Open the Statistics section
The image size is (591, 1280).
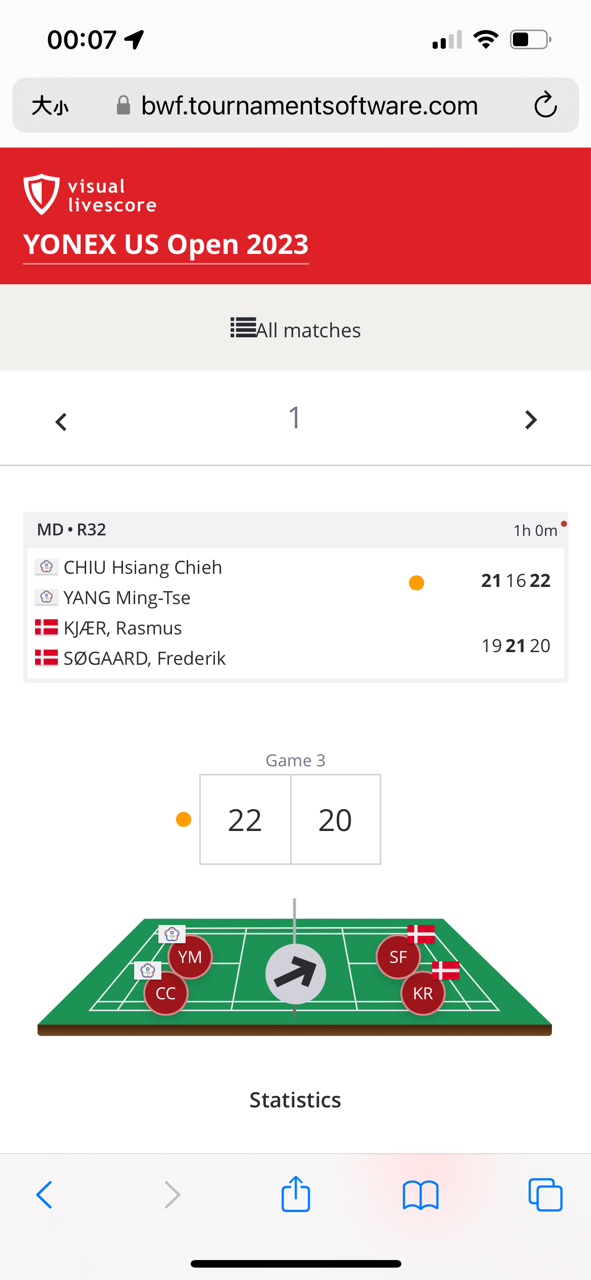click(295, 1100)
